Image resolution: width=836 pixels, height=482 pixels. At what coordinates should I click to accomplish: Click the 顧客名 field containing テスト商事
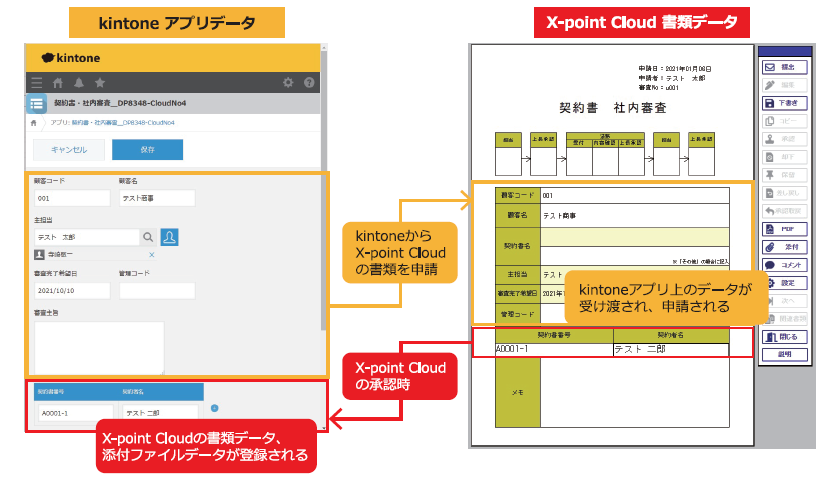[157, 198]
